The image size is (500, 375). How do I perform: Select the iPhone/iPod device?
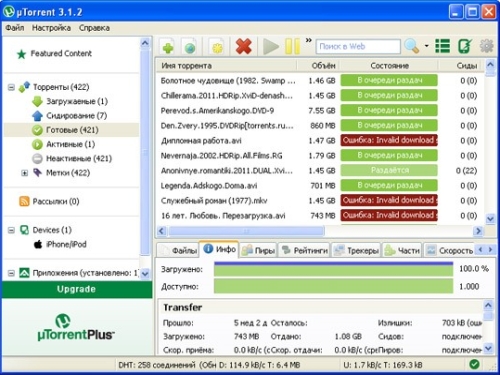tap(66, 244)
